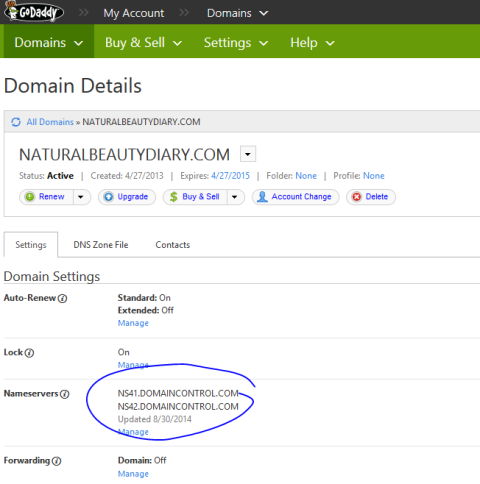Click the Upgrade button
The image size is (480, 484).
tap(127, 197)
